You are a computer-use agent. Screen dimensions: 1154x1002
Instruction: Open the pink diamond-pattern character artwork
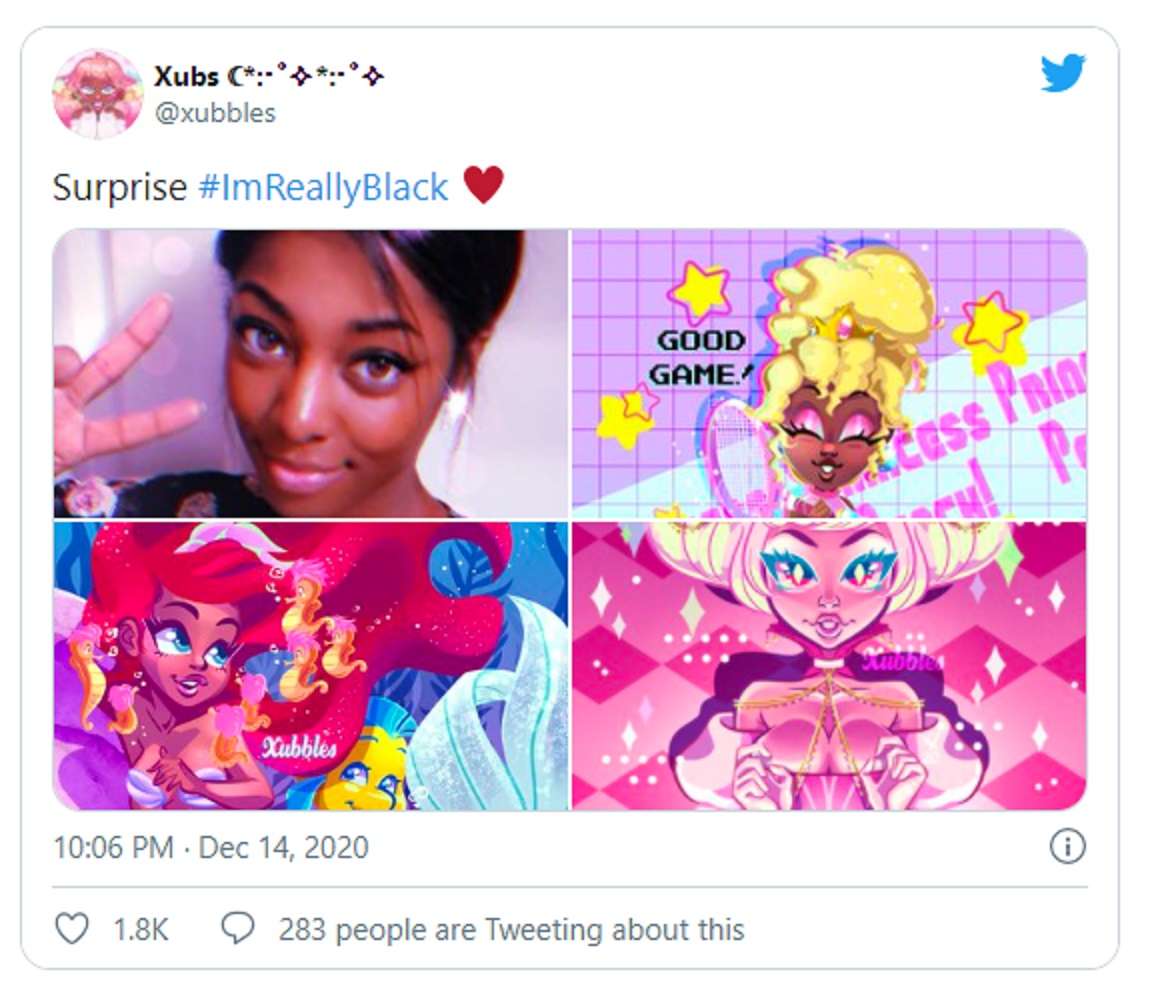(x=829, y=666)
